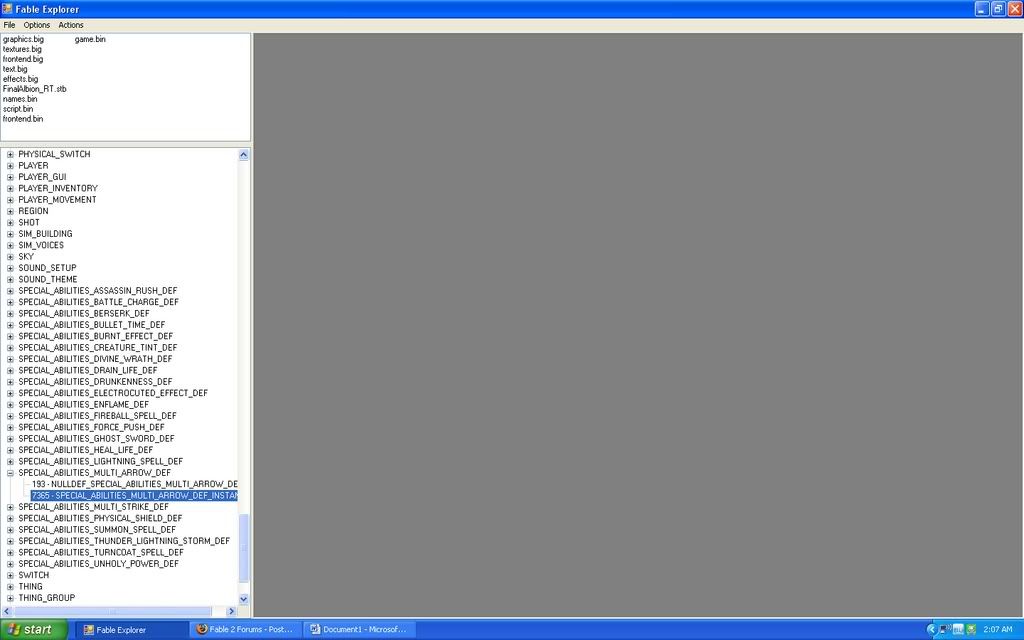Expand the REGION tree node

(x=10, y=212)
